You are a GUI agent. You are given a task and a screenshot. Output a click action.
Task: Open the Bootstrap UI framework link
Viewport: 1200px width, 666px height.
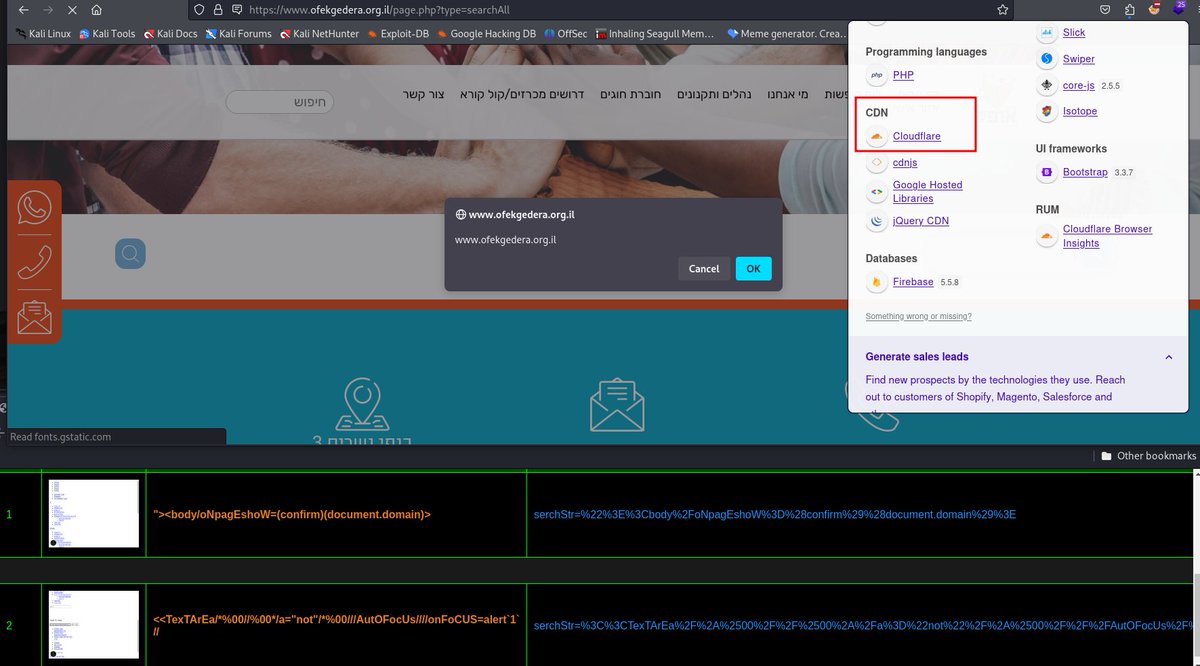[x=1085, y=172]
